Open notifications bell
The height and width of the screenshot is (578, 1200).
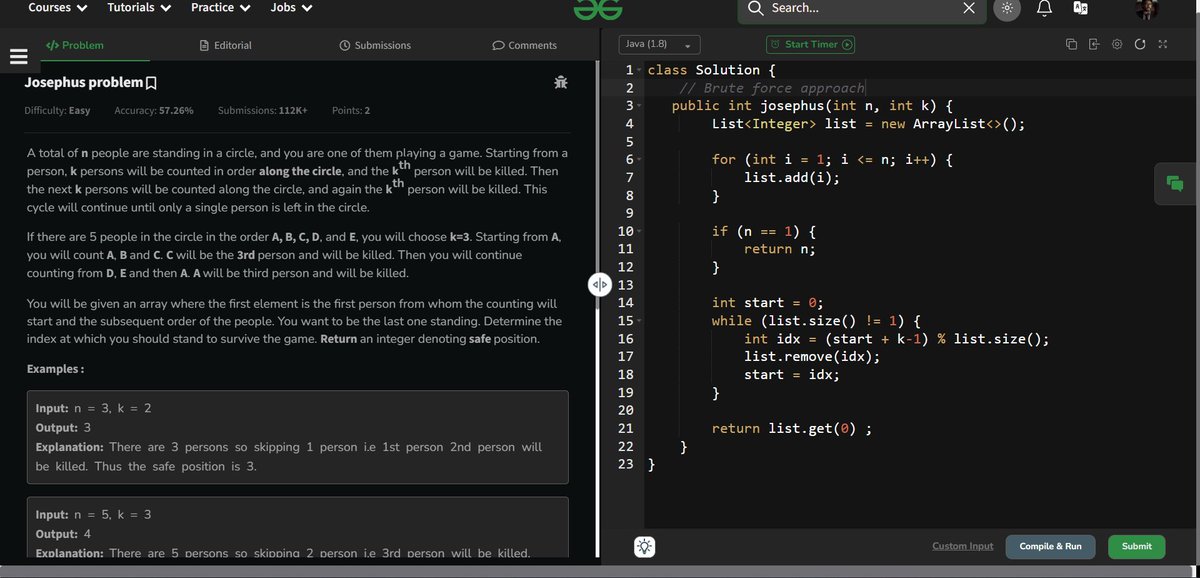(x=1045, y=9)
